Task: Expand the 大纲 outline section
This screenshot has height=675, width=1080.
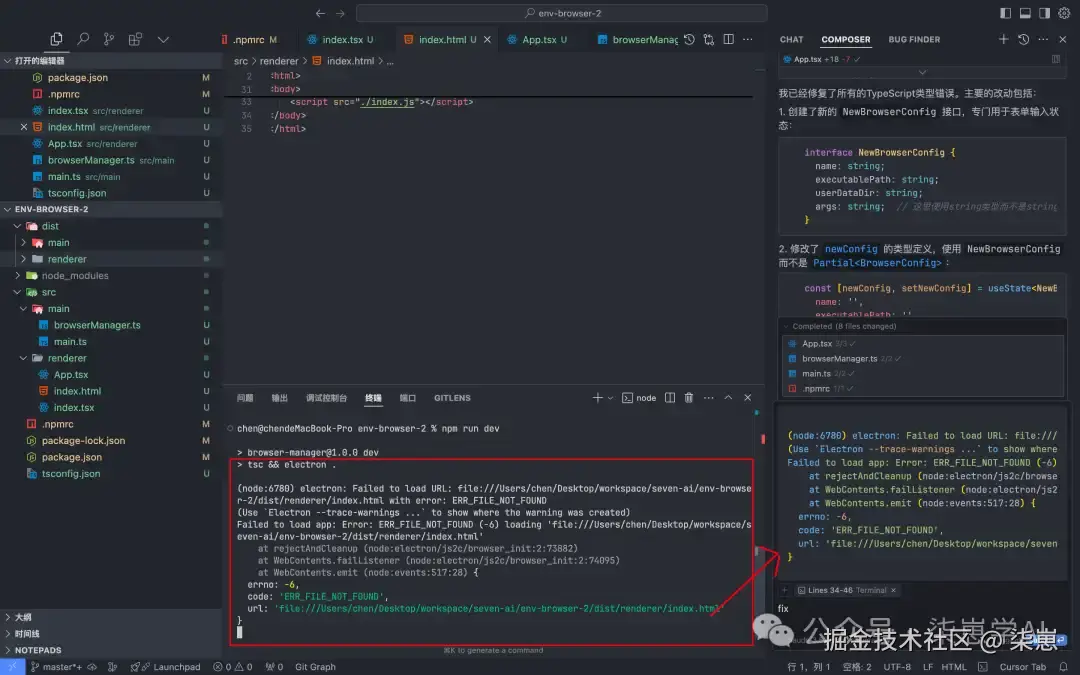Action: (18, 617)
